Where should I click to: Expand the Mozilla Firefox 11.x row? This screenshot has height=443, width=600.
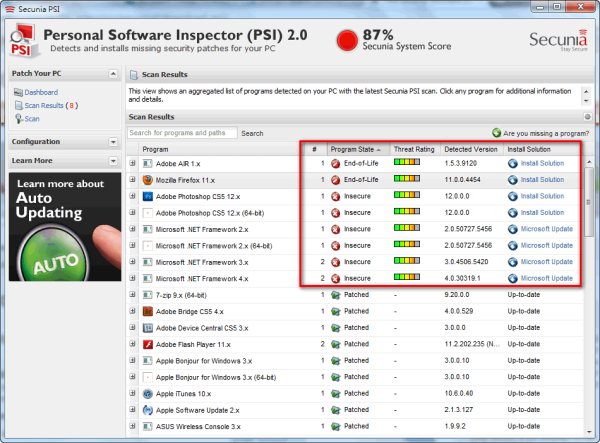[132, 179]
